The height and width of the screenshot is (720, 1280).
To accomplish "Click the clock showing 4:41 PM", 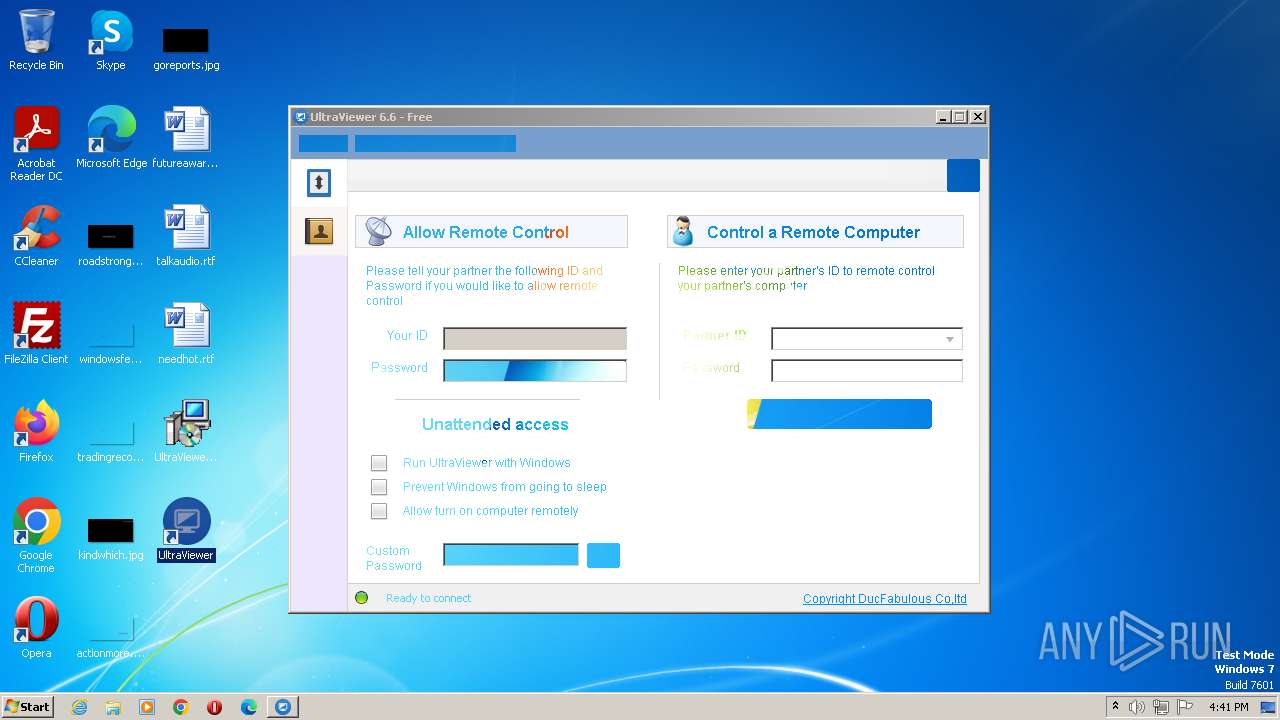I will pos(1228,707).
